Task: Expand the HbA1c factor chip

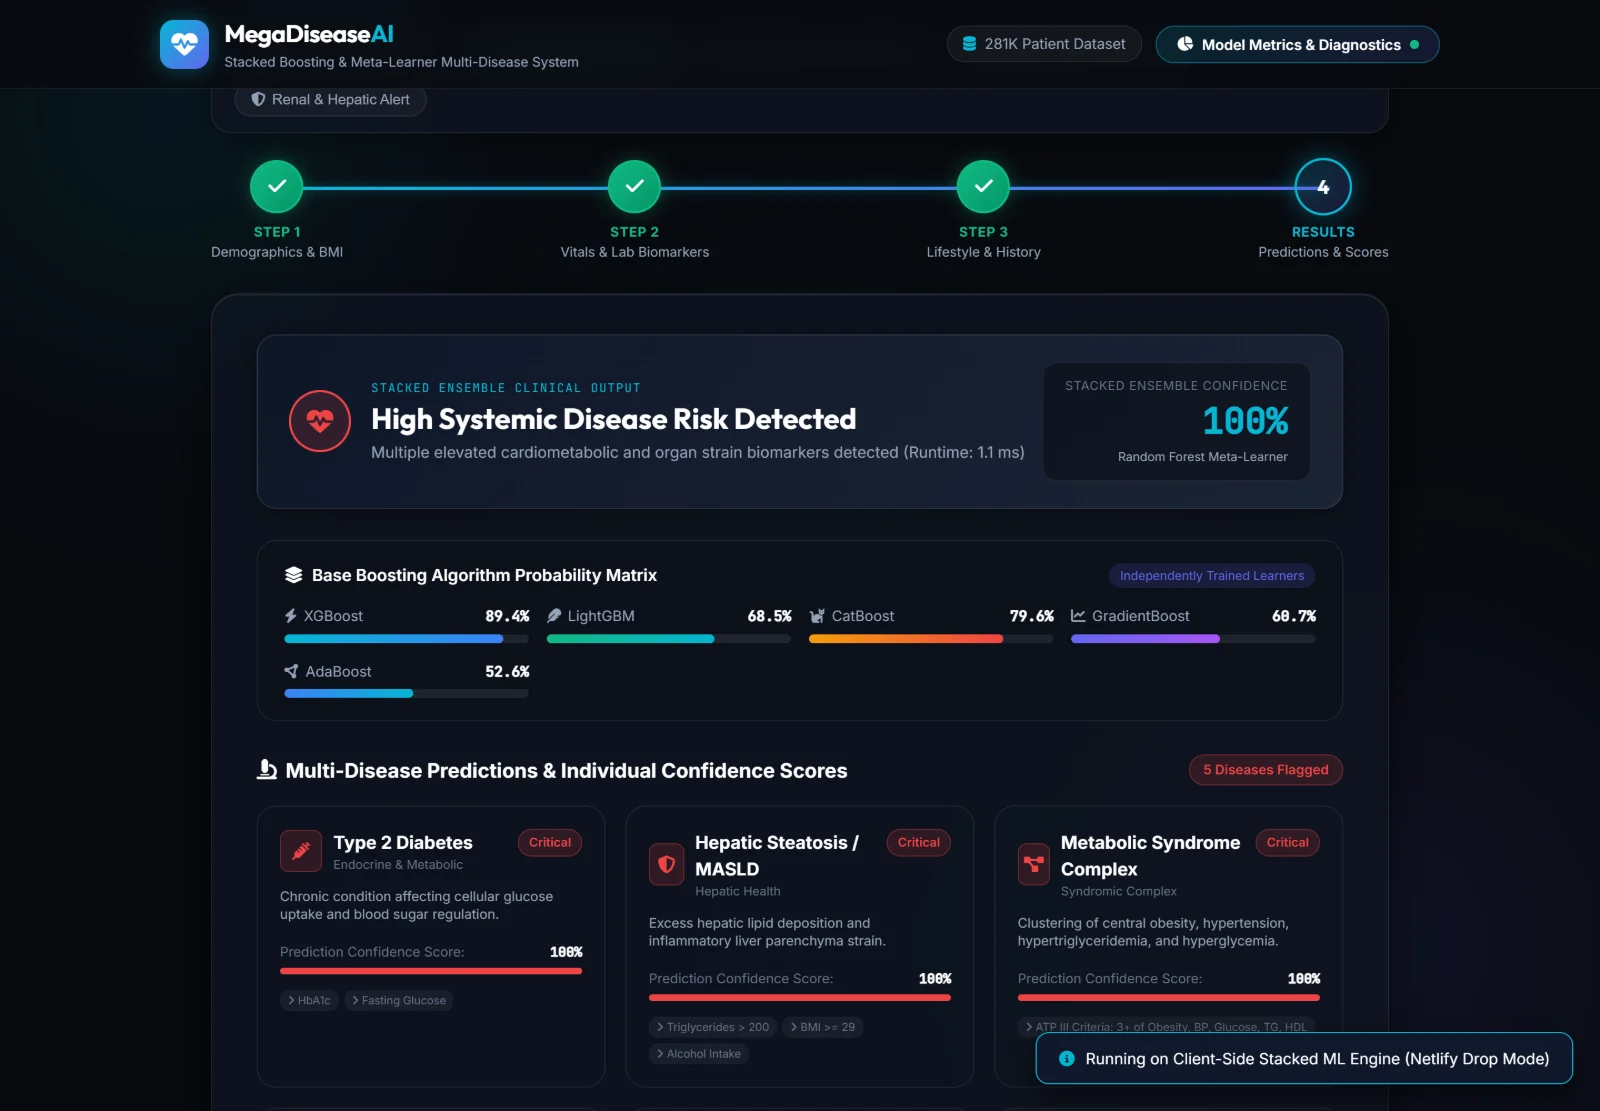Action: (x=309, y=1000)
